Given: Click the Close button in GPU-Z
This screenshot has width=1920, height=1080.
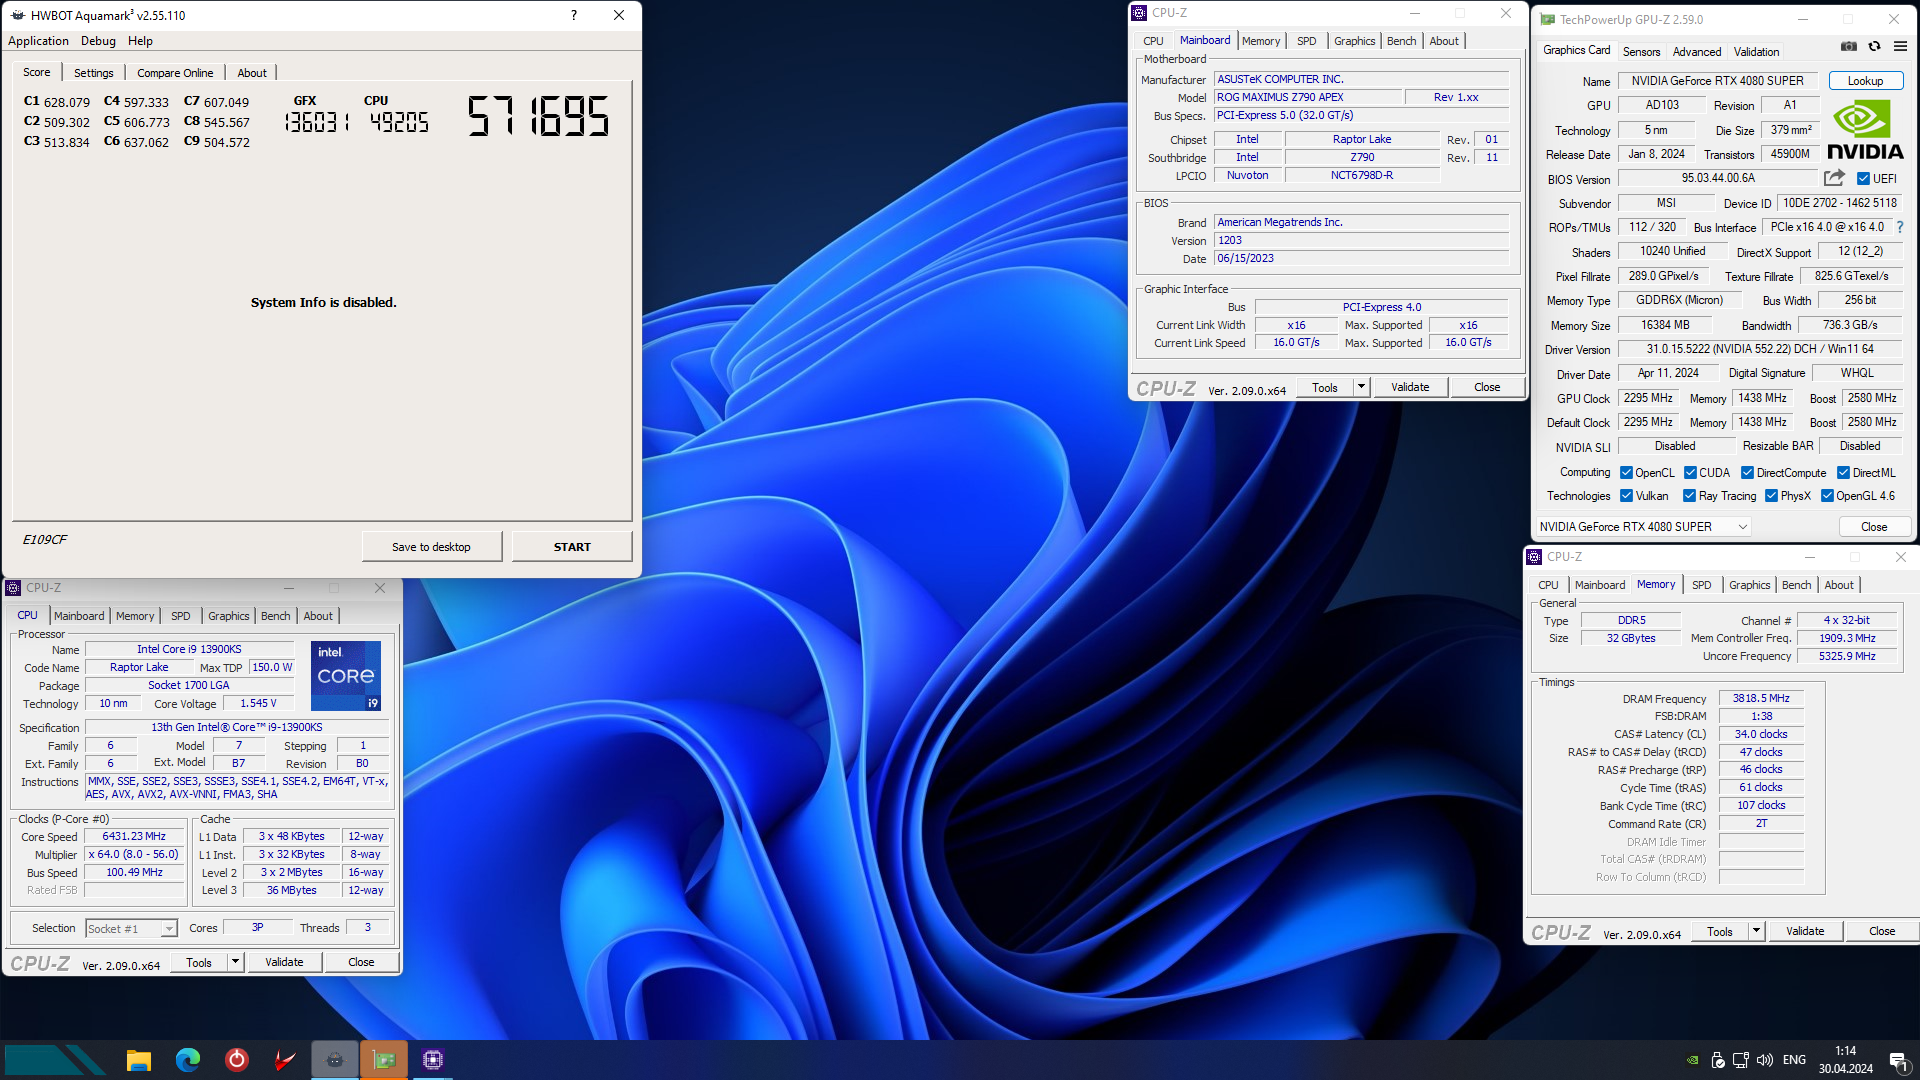Looking at the screenshot, I should coord(1874,527).
